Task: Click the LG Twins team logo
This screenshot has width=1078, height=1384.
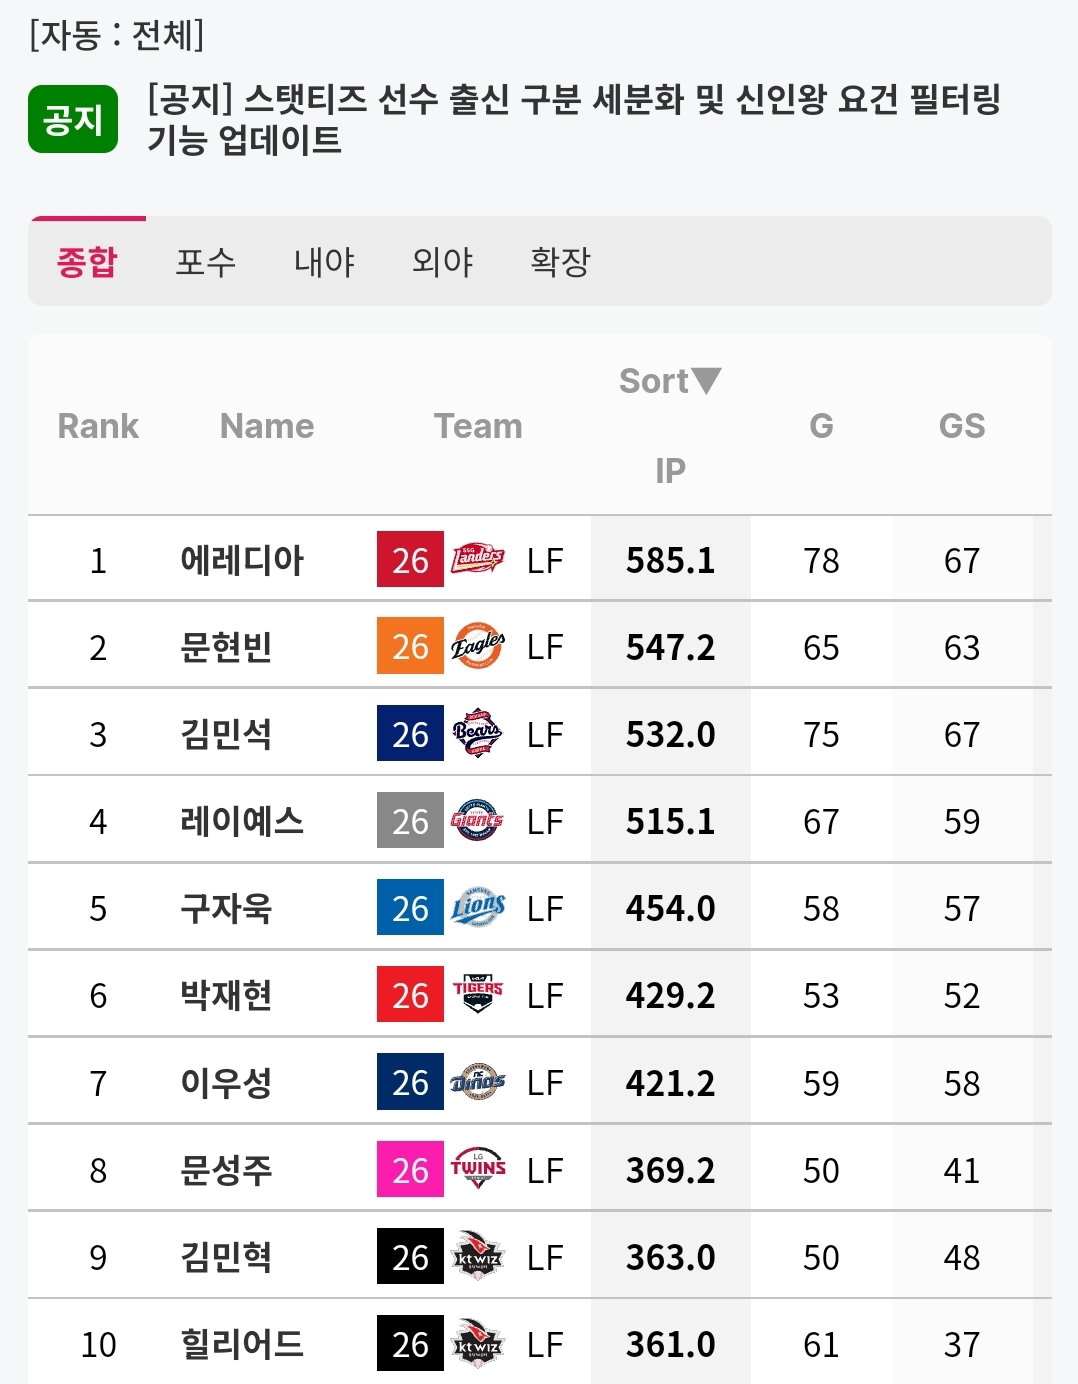Action: click(478, 1168)
